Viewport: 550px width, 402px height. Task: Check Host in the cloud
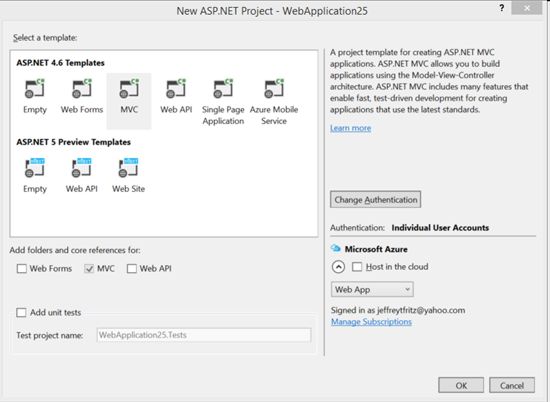pos(357,267)
